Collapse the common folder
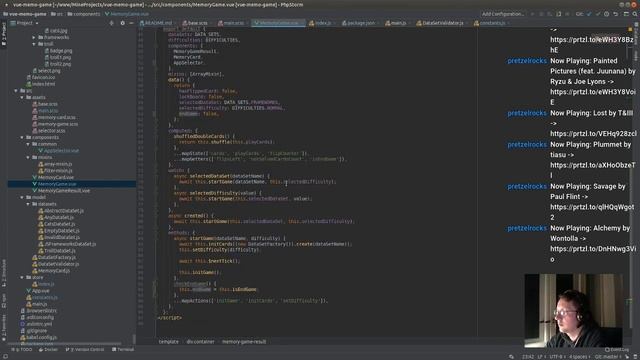The height and width of the screenshot is (360, 640). click(x=29, y=144)
